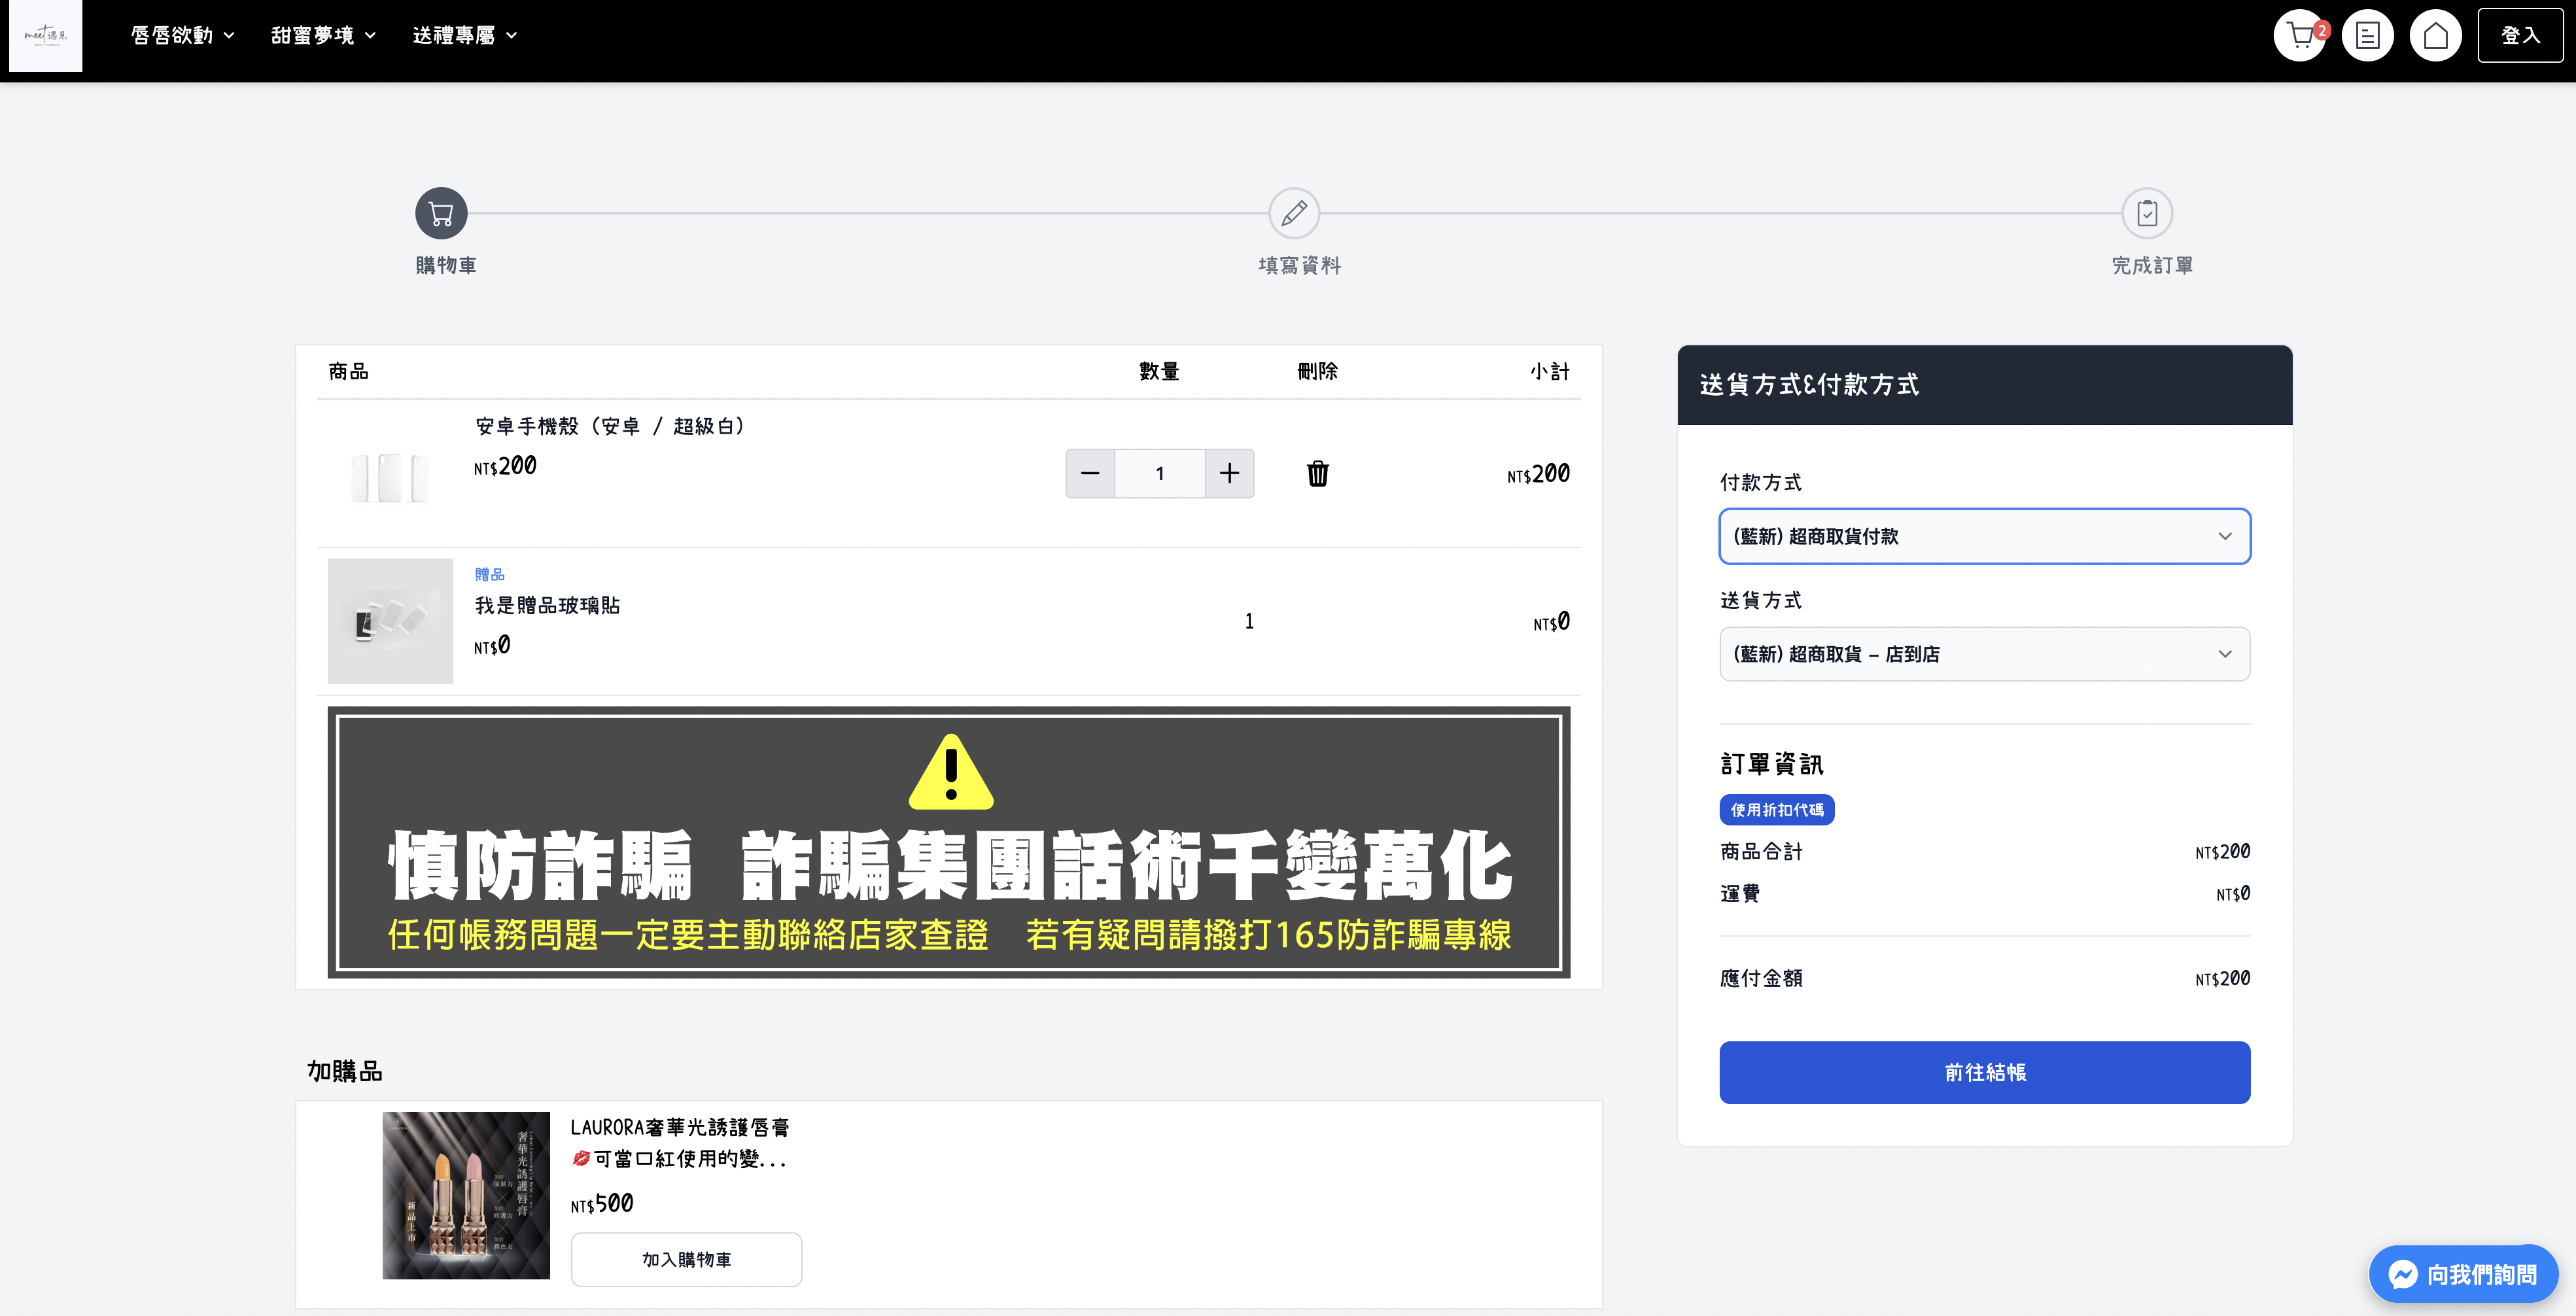Click the pencil icon at 填寫資料 step
The image size is (2576, 1316).
tap(1293, 213)
